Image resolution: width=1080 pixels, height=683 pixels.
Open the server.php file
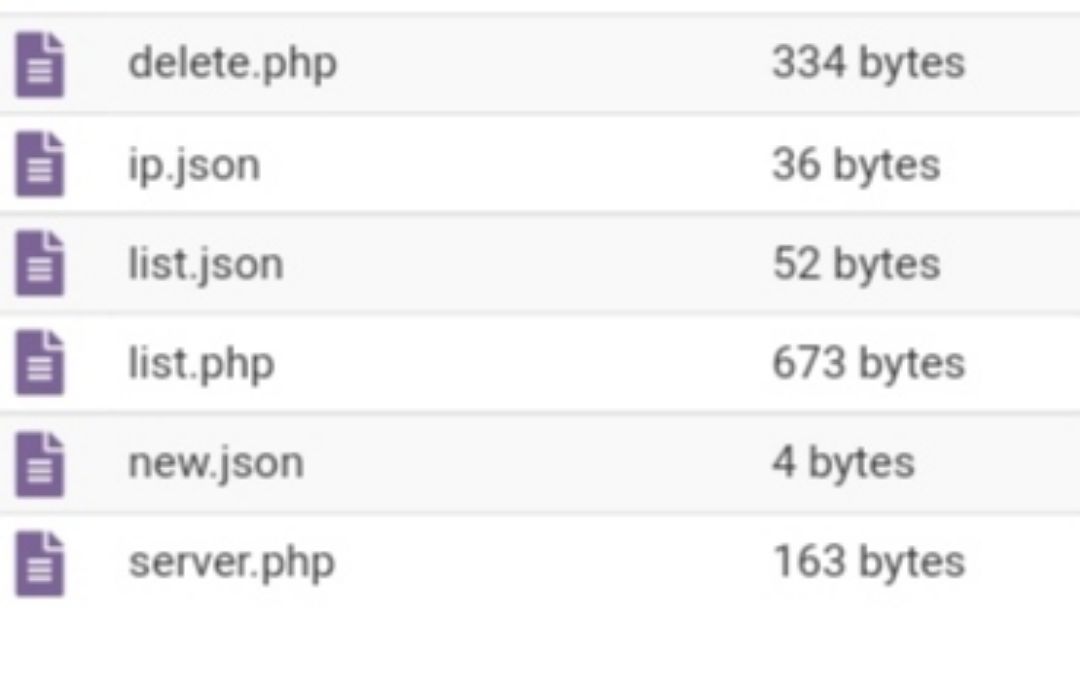pyautogui.click(x=231, y=563)
